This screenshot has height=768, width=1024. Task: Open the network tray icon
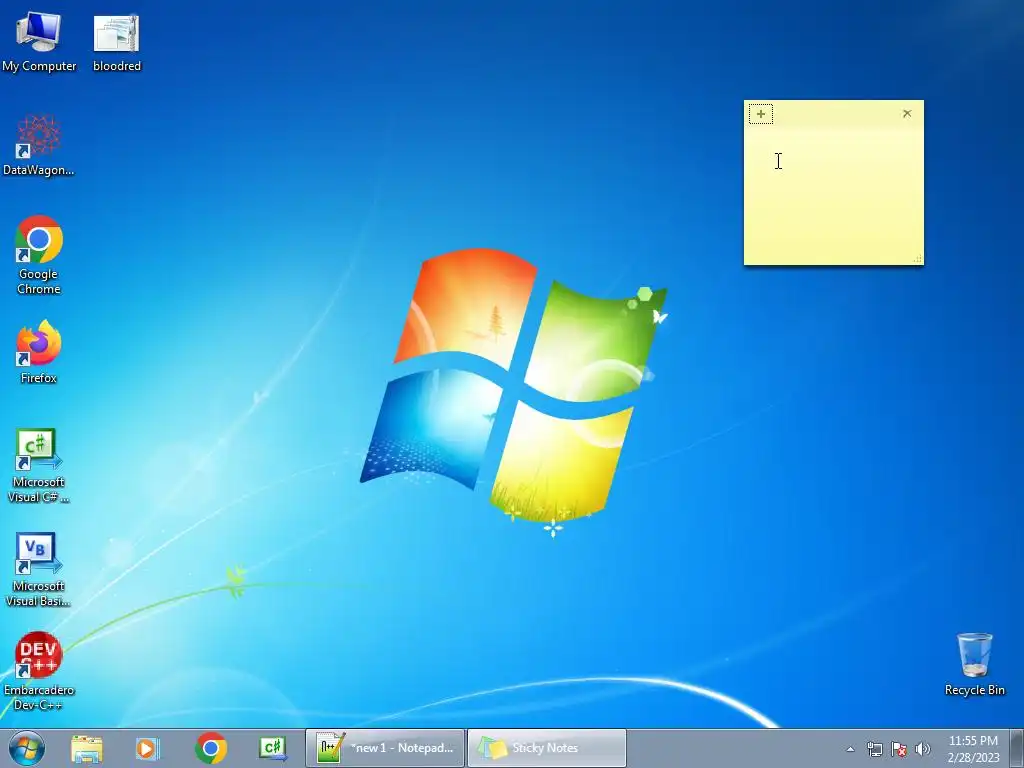click(874, 749)
